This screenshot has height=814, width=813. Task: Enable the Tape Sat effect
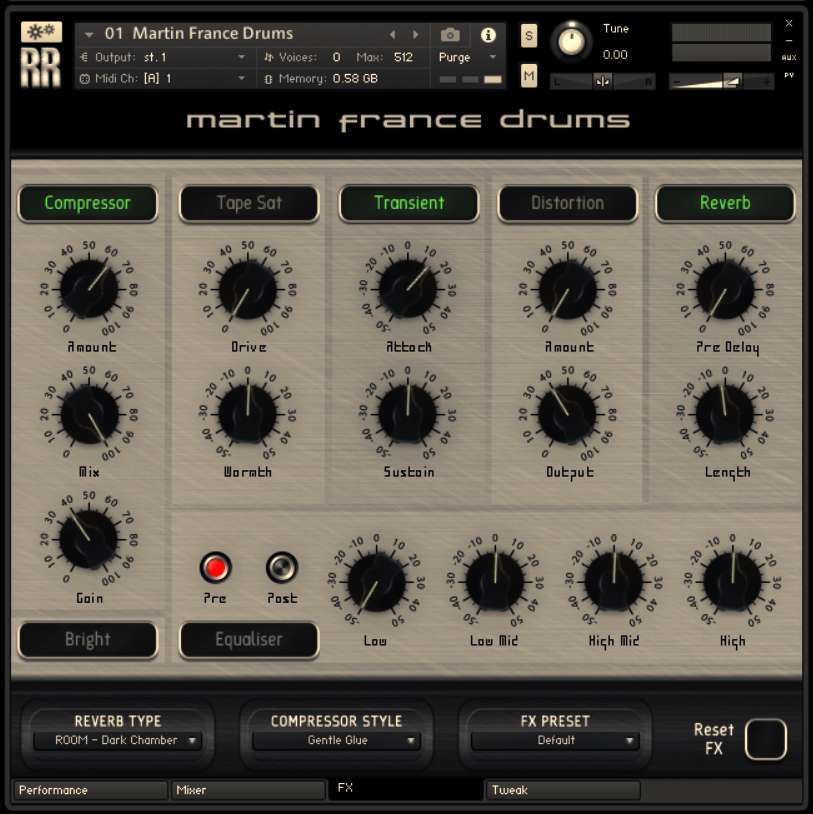pos(249,203)
